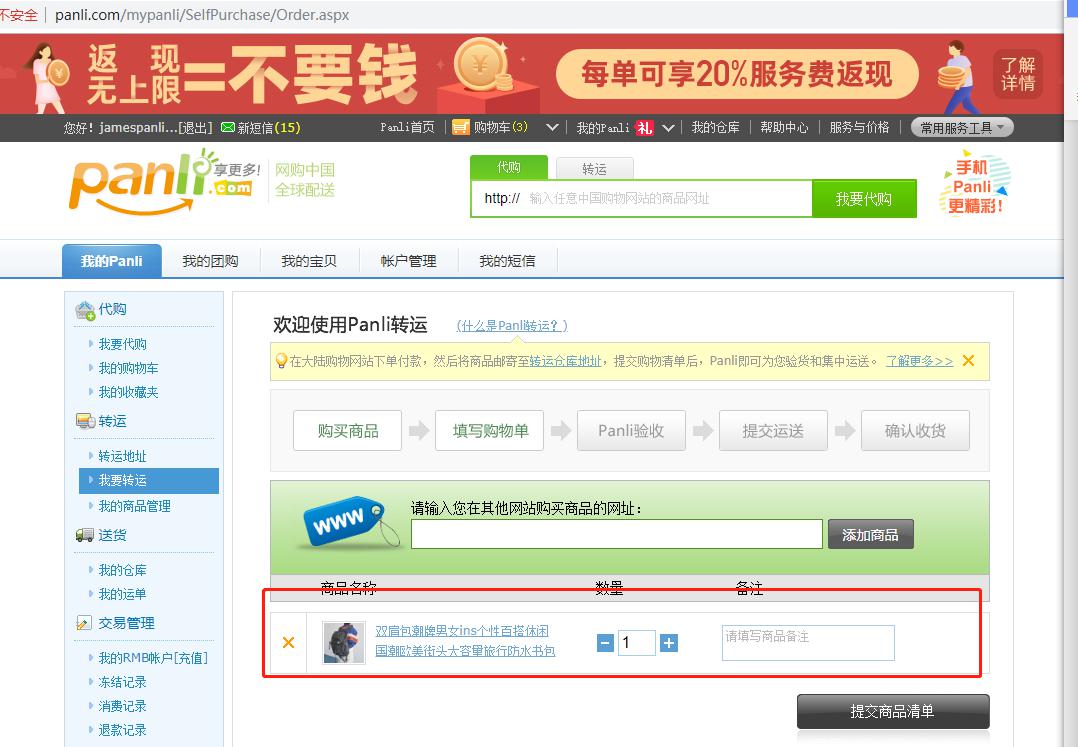The width and height of the screenshot is (1078, 747).
Task: Click the 提交商品清单 submit button
Action: point(893,711)
